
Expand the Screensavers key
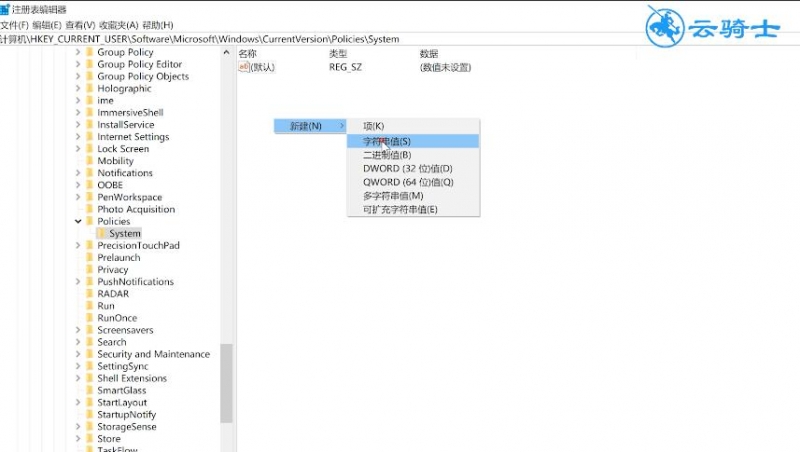click(78, 330)
